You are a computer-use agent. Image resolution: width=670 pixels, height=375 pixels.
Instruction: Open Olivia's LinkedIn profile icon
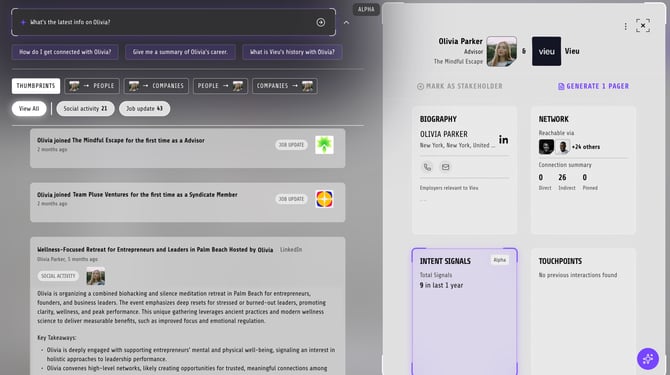coord(504,140)
